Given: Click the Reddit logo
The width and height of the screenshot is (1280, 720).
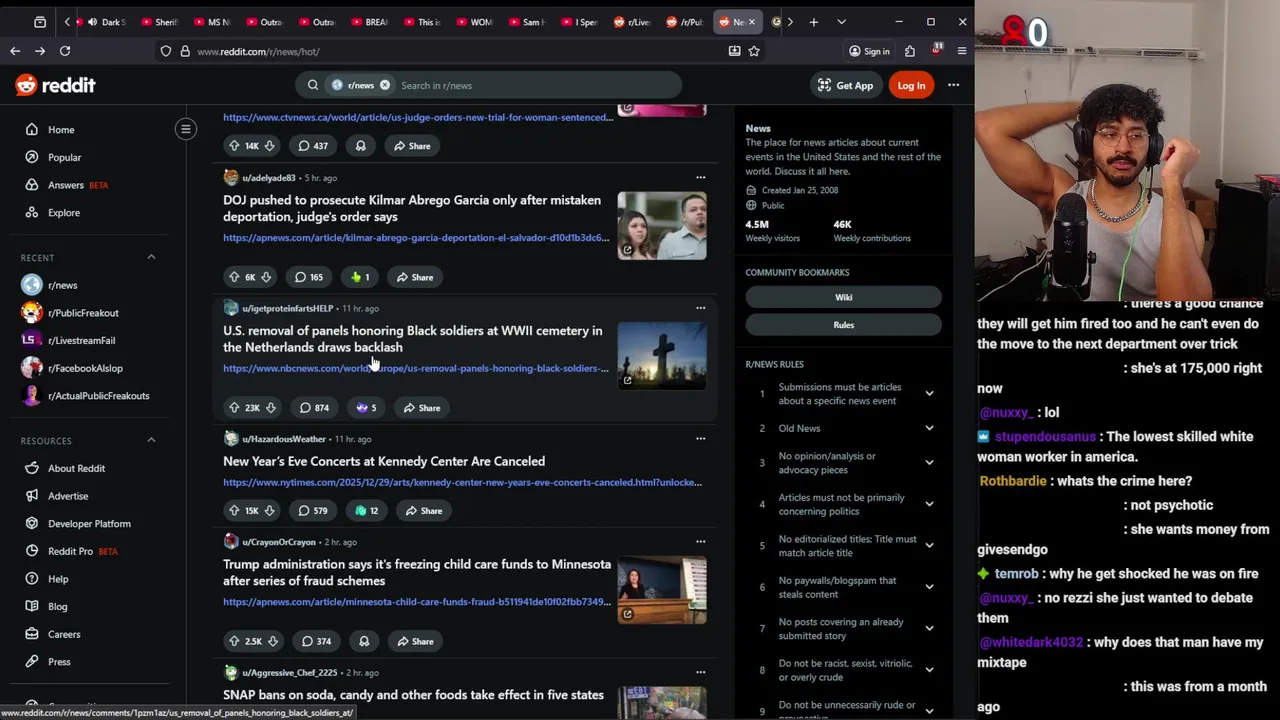Looking at the screenshot, I should coord(55,85).
